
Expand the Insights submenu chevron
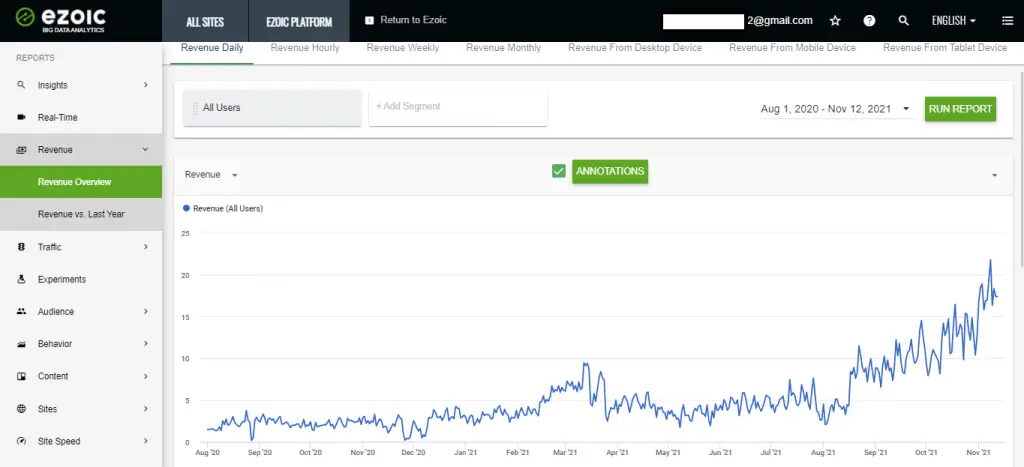point(146,85)
